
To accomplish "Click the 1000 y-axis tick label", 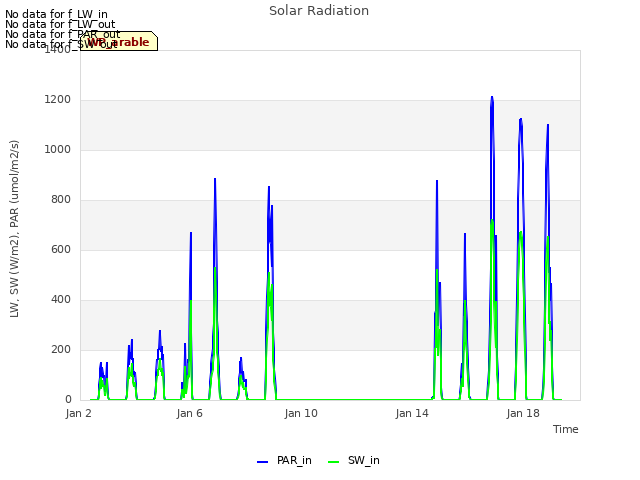I will [x=58, y=149].
